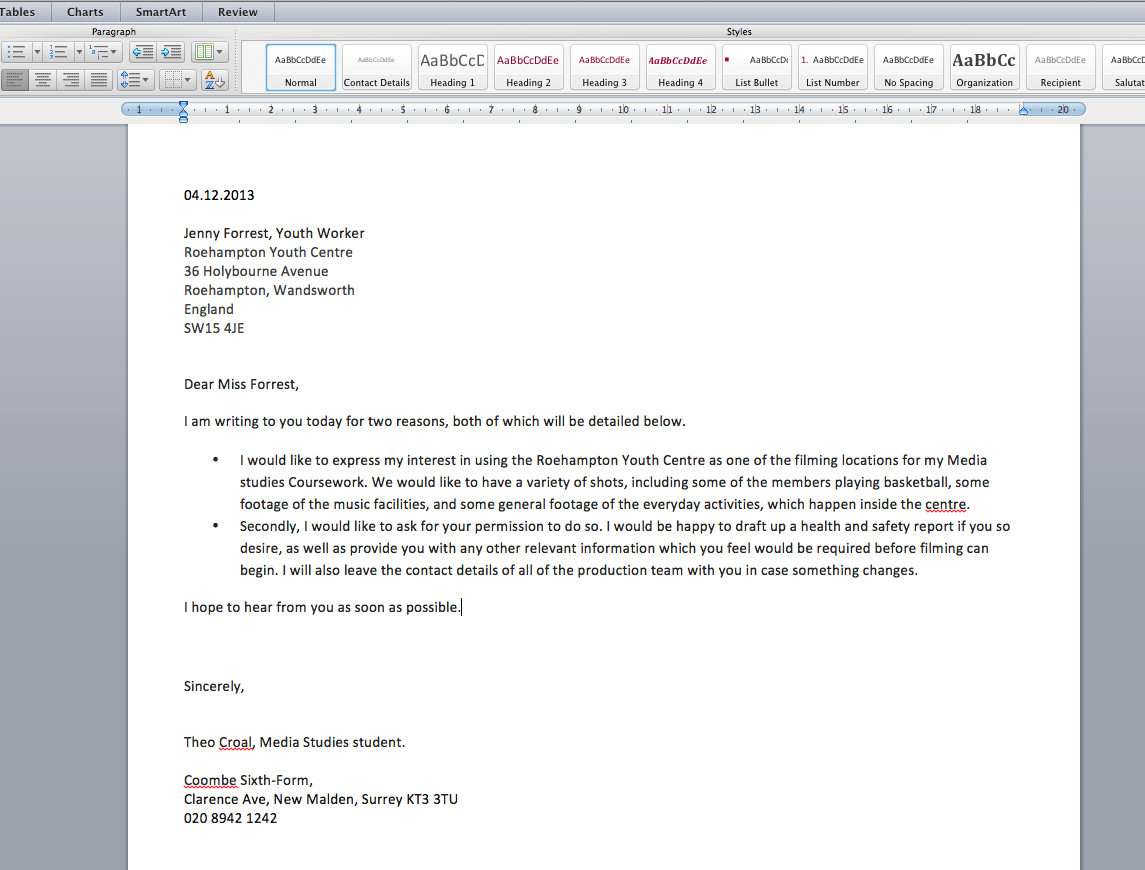Click the 'Roehampton, Wandsworth' line
This screenshot has width=1145, height=870.
(x=269, y=290)
